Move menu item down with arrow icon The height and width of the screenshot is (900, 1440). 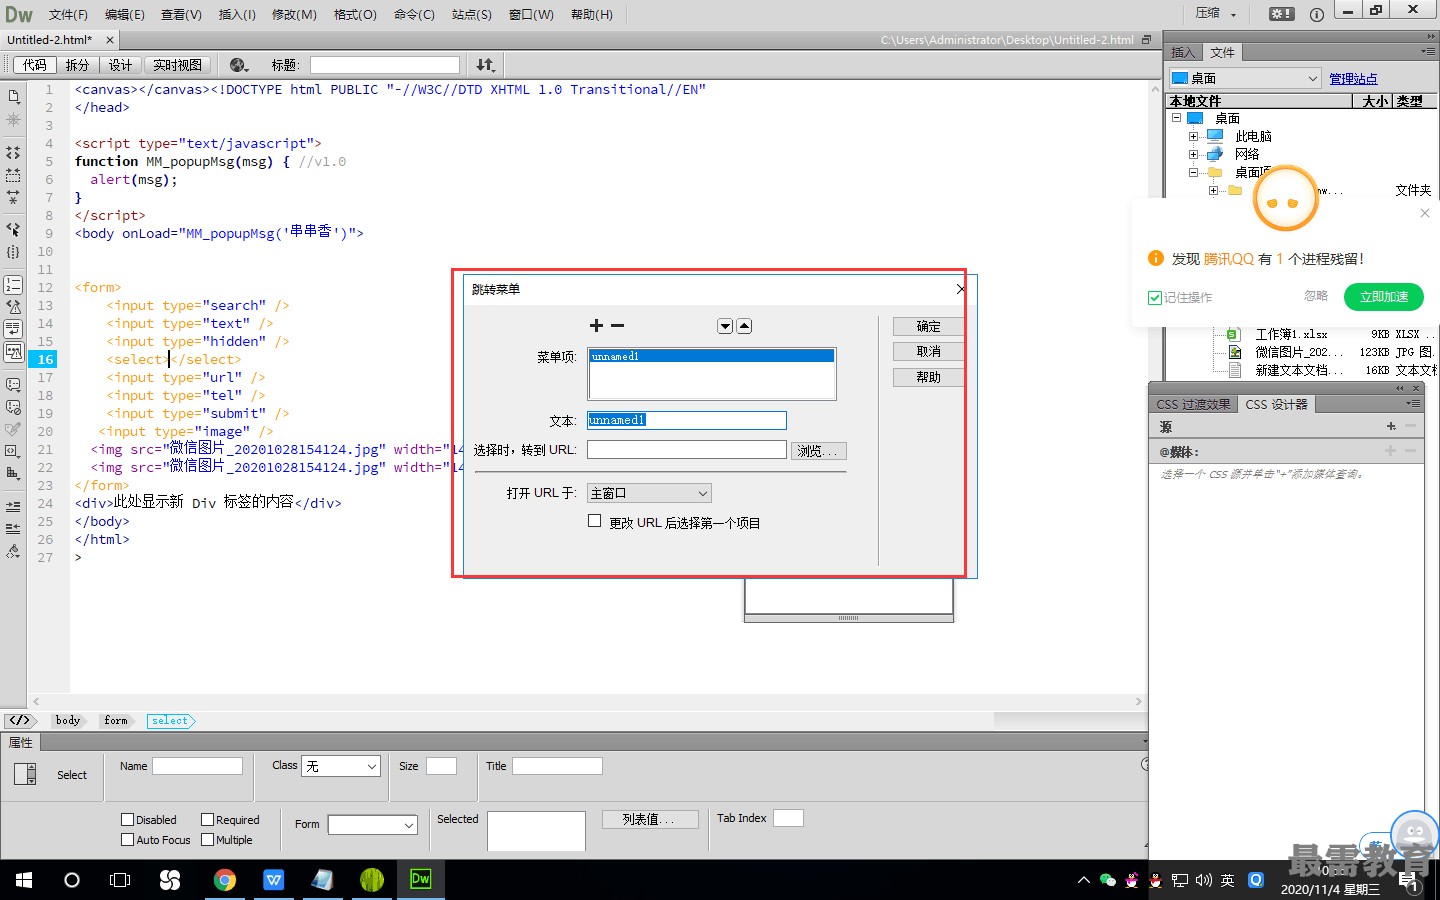pyautogui.click(x=725, y=326)
